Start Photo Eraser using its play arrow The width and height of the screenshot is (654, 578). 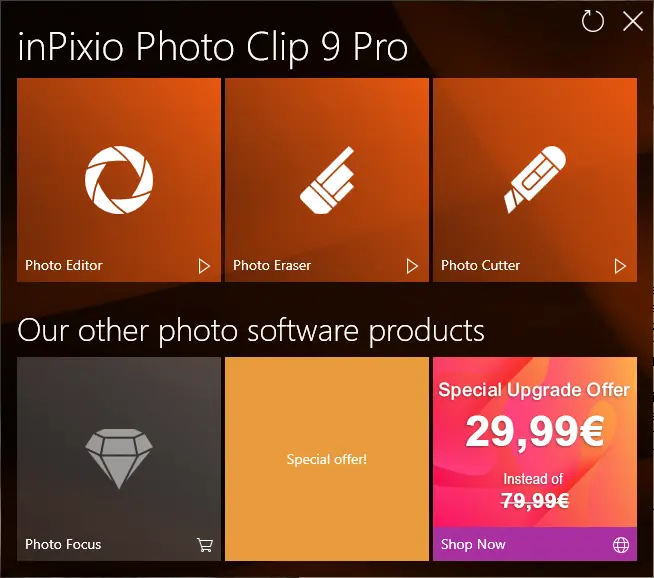click(412, 266)
